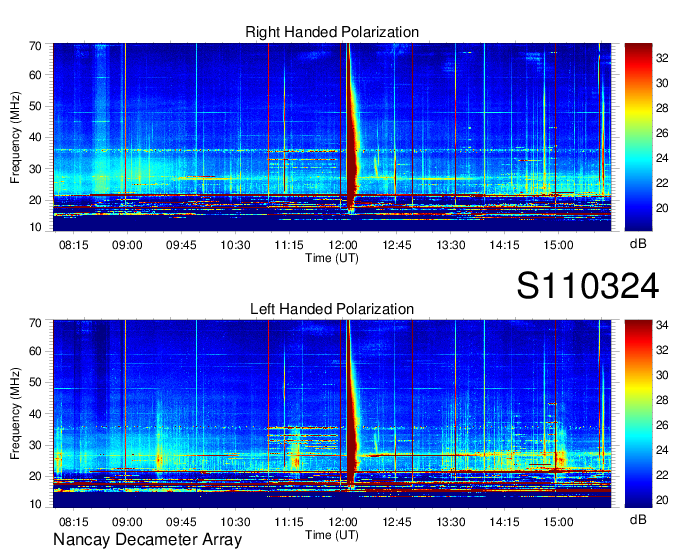Click the 14:15 tick under the bottom plot
The width and height of the screenshot is (680, 552).
[504, 522]
